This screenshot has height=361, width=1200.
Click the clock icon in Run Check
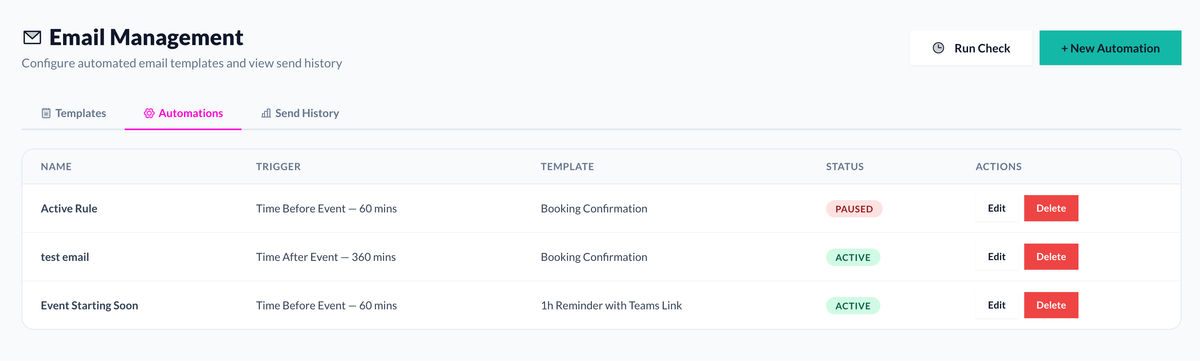[938, 48]
